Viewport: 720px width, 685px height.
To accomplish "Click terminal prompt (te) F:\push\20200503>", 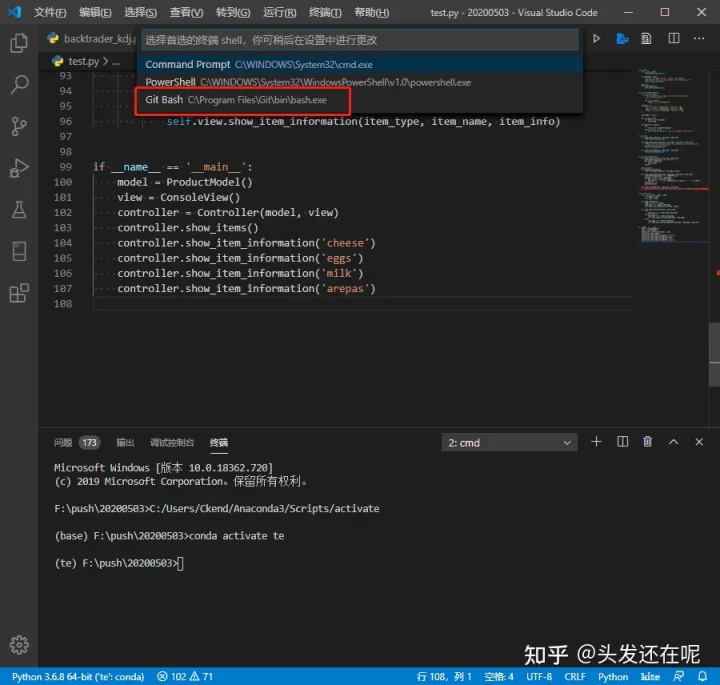I will [116, 563].
